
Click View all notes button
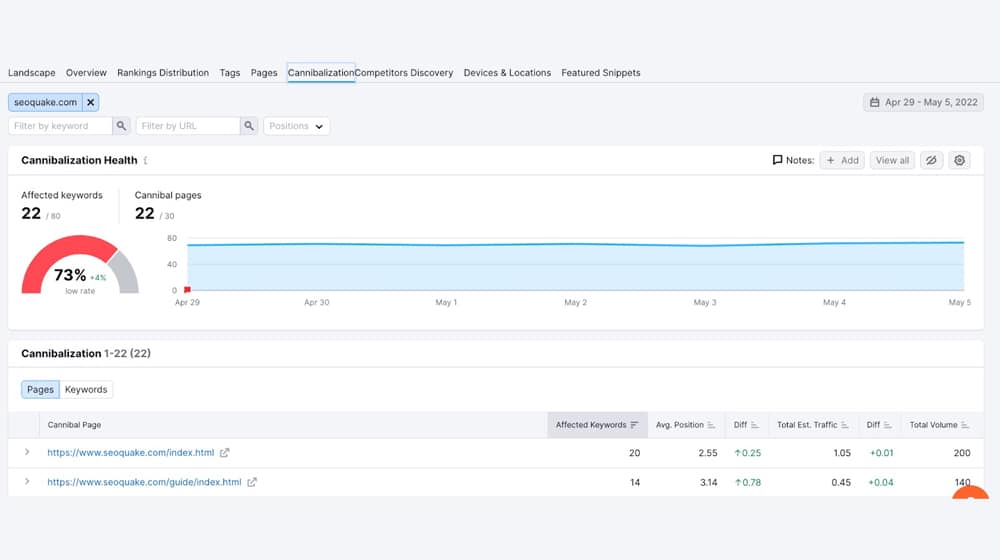tap(892, 160)
